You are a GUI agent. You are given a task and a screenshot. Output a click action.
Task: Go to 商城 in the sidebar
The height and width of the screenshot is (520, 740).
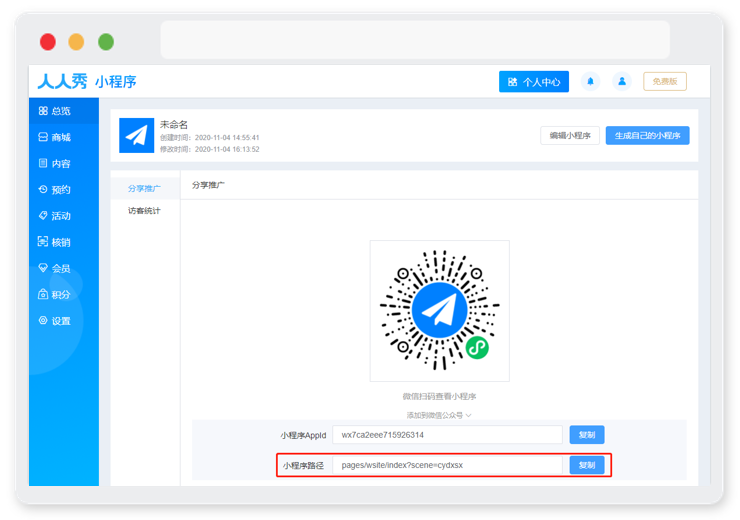[x=64, y=137]
